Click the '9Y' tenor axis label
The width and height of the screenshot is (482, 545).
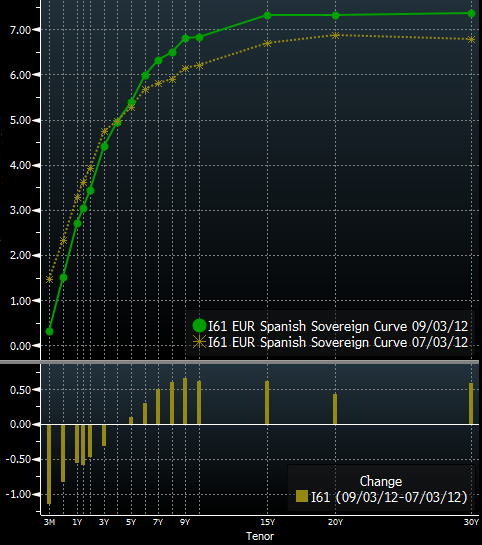tap(185, 522)
